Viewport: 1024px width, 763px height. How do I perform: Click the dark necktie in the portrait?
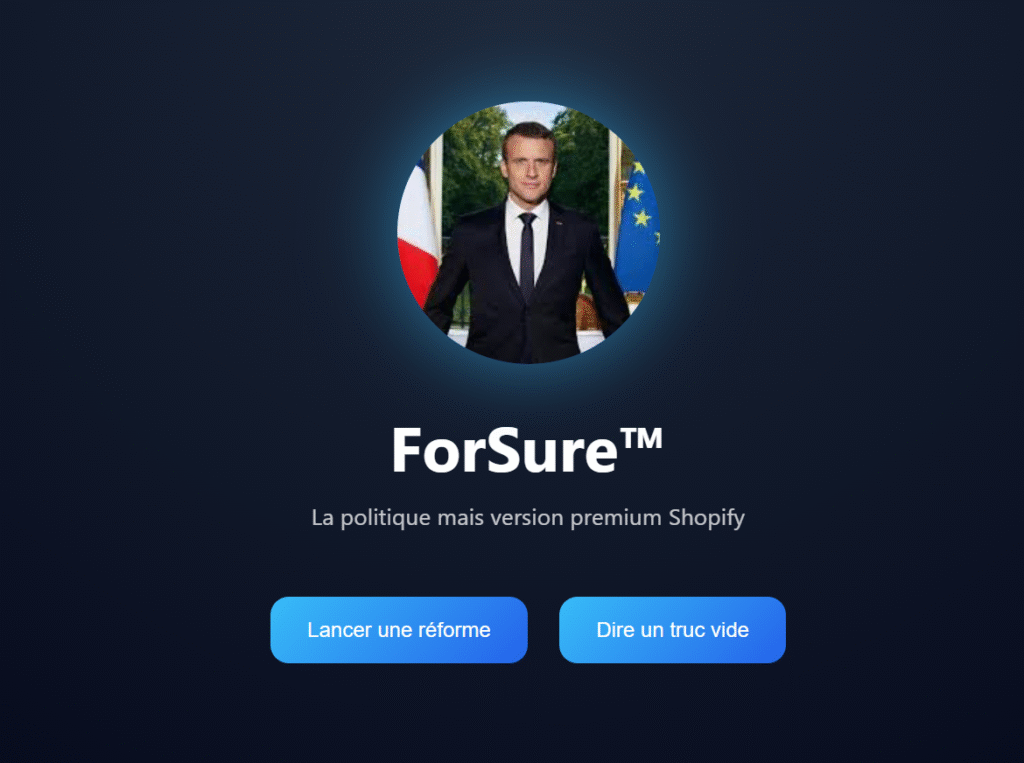pyautogui.click(x=528, y=256)
